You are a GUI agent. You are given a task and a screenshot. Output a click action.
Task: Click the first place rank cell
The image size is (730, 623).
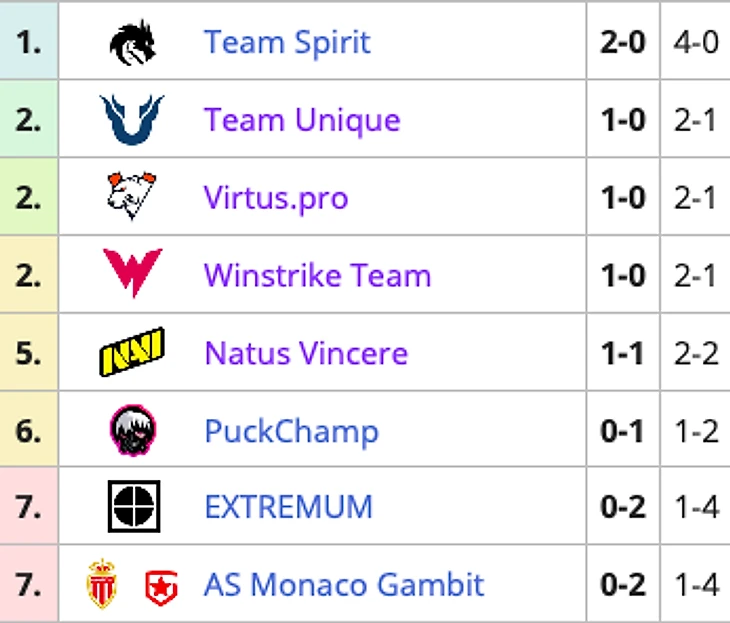point(29,44)
